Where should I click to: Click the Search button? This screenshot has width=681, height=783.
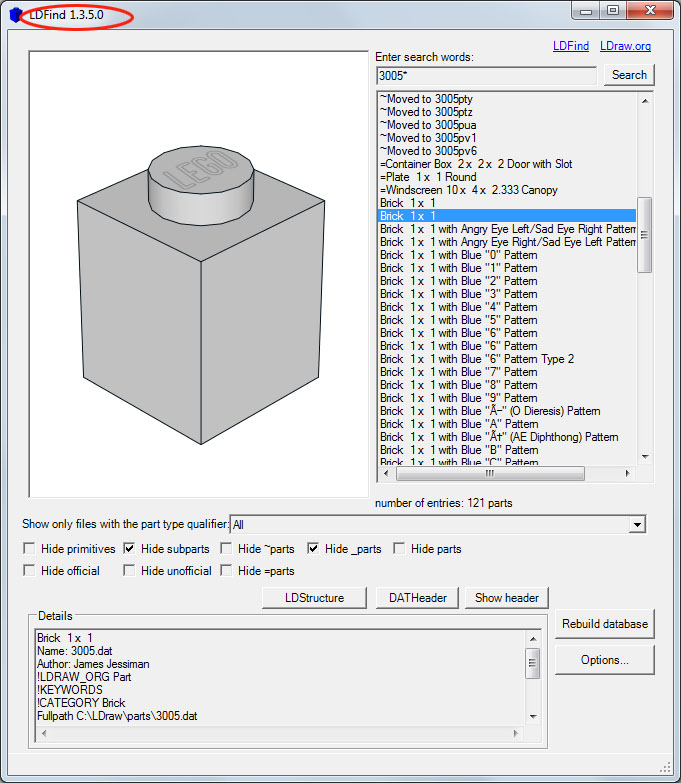pyautogui.click(x=629, y=75)
